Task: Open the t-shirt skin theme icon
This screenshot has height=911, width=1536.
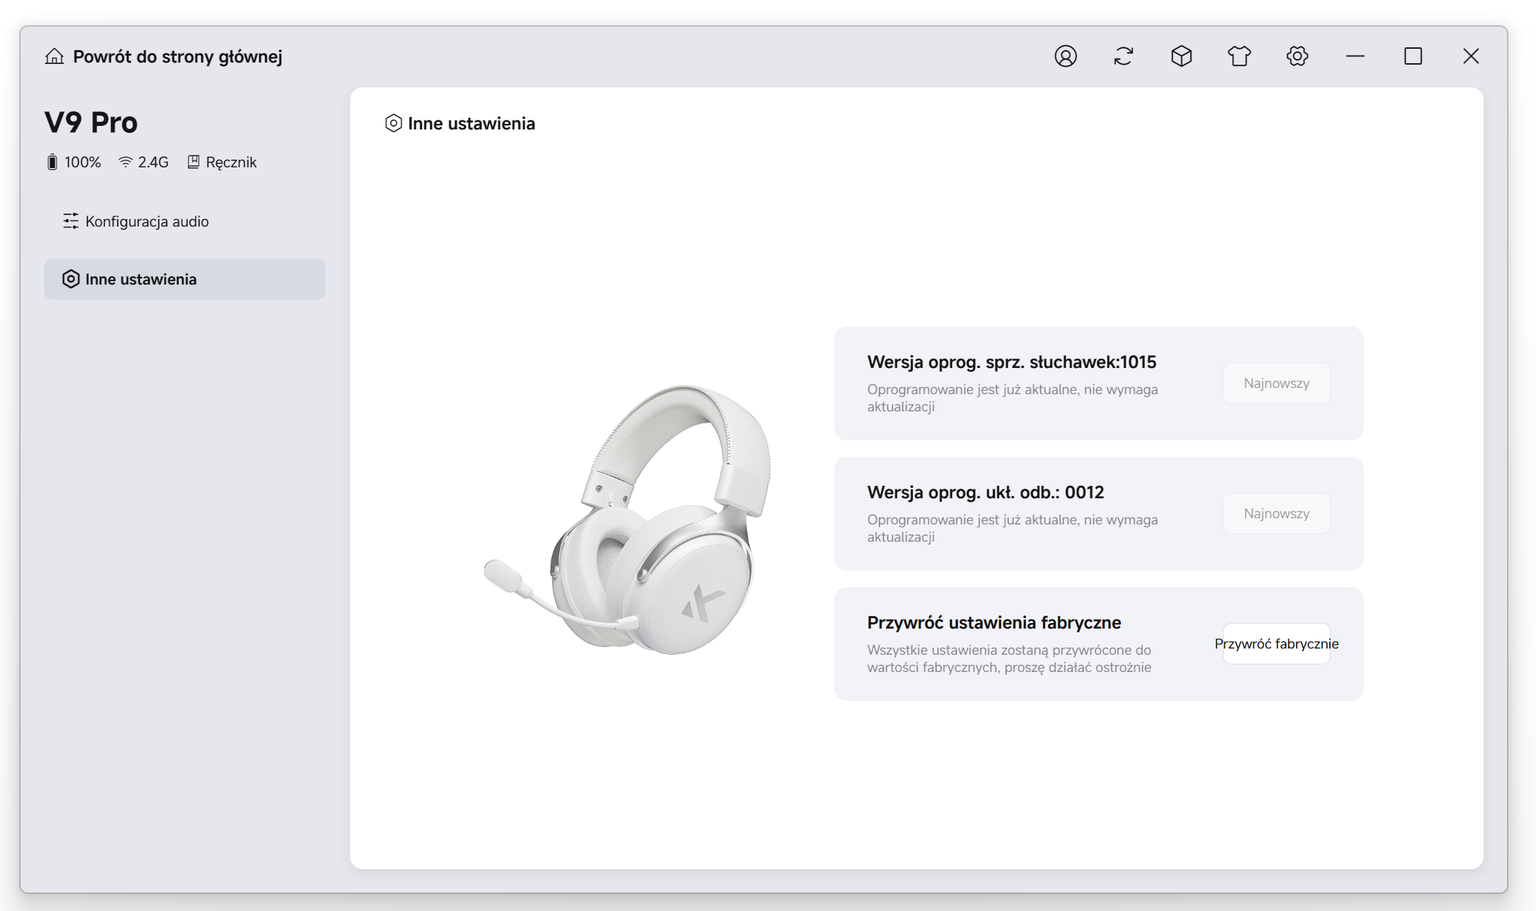Action: [x=1239, y=56]
